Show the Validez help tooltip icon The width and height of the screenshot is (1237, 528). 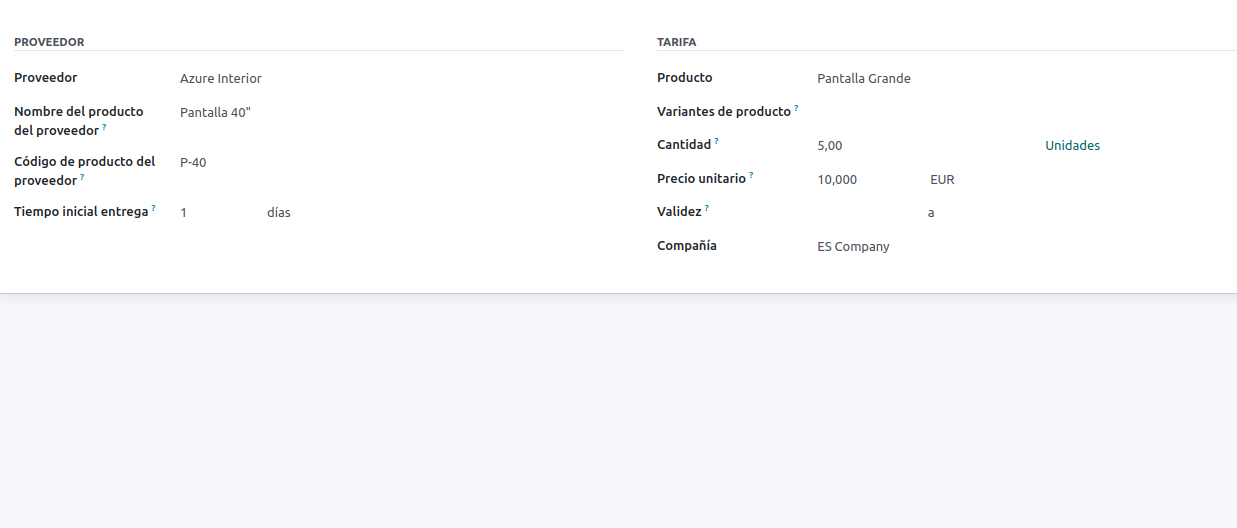[706, 208]
